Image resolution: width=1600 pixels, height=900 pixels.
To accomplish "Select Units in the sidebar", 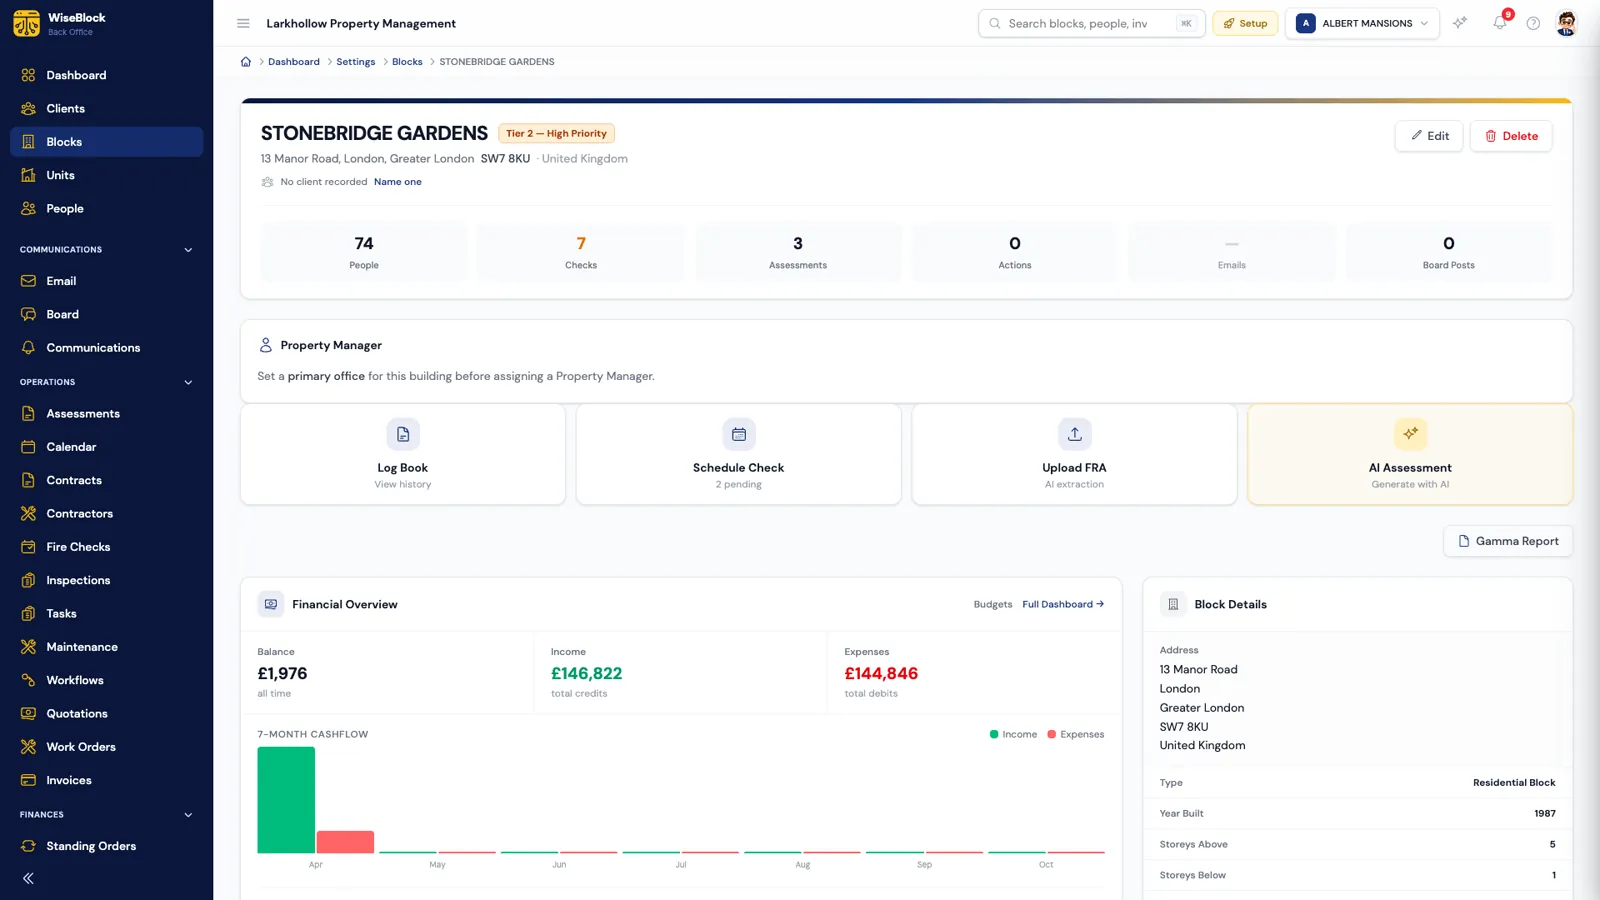I will (x=106, y=175).
